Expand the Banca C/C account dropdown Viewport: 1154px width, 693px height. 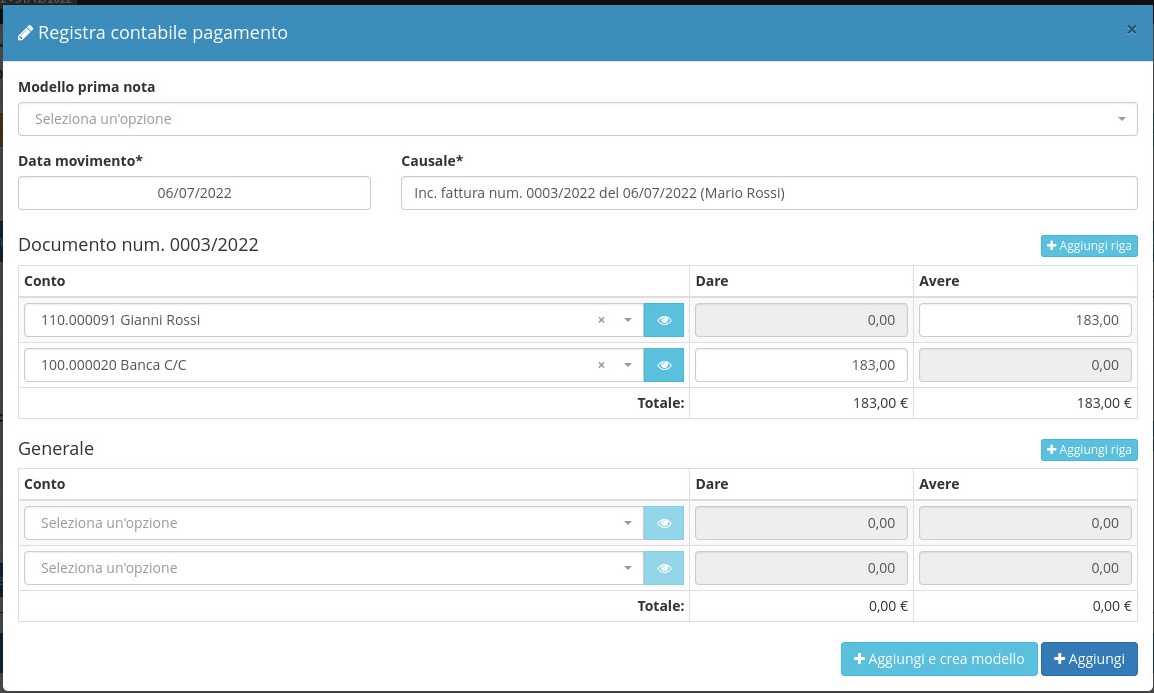pyautogui.click(x=627, y=366)
